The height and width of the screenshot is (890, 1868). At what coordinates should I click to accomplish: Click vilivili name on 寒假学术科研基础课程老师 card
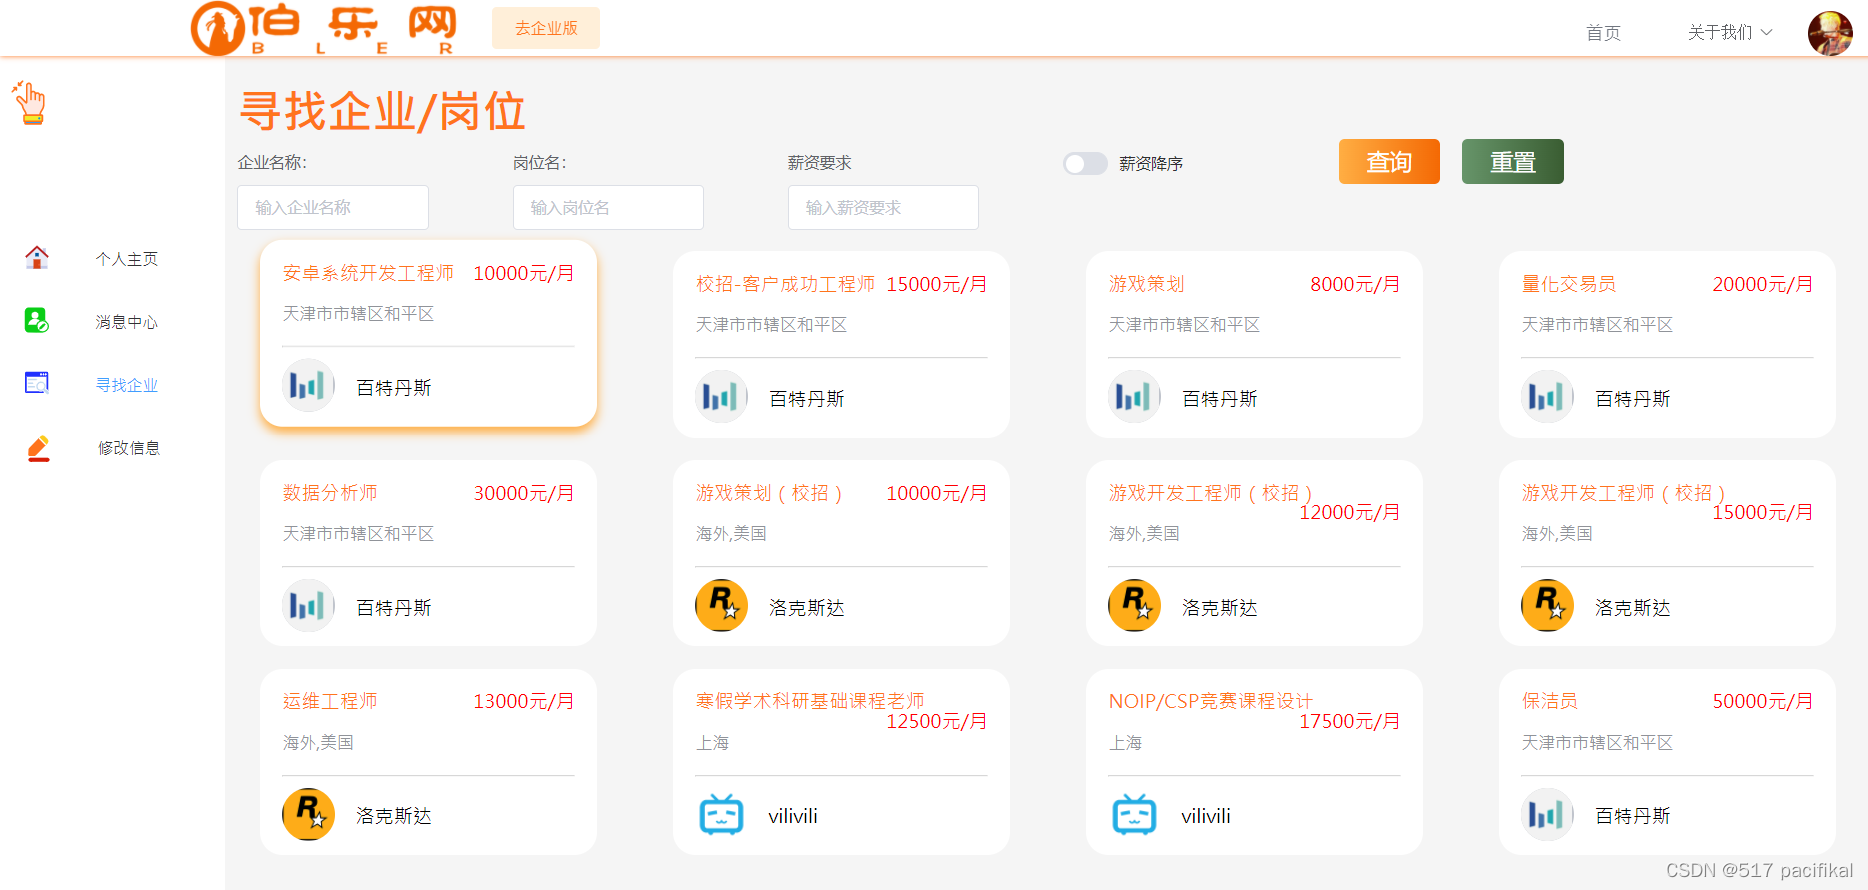pyautogui.click(x=793, y=816)
